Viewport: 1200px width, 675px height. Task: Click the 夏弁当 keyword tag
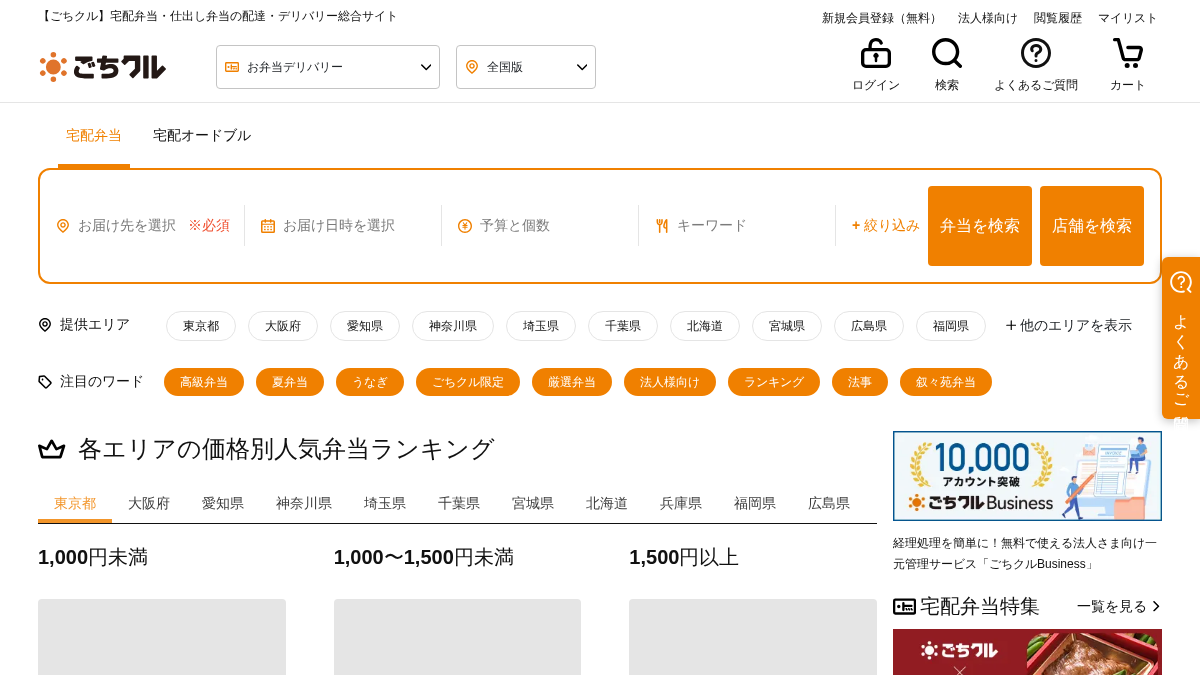click(290, 382)
